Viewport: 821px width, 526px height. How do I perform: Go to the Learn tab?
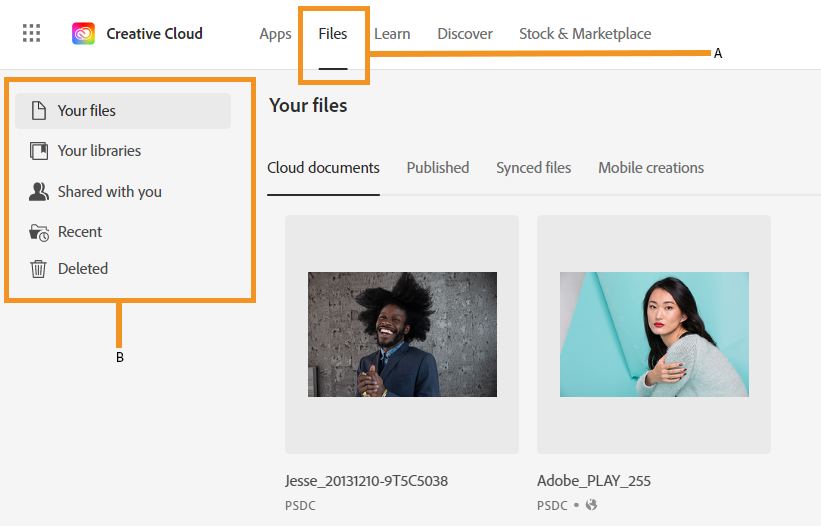coord(392,34)
